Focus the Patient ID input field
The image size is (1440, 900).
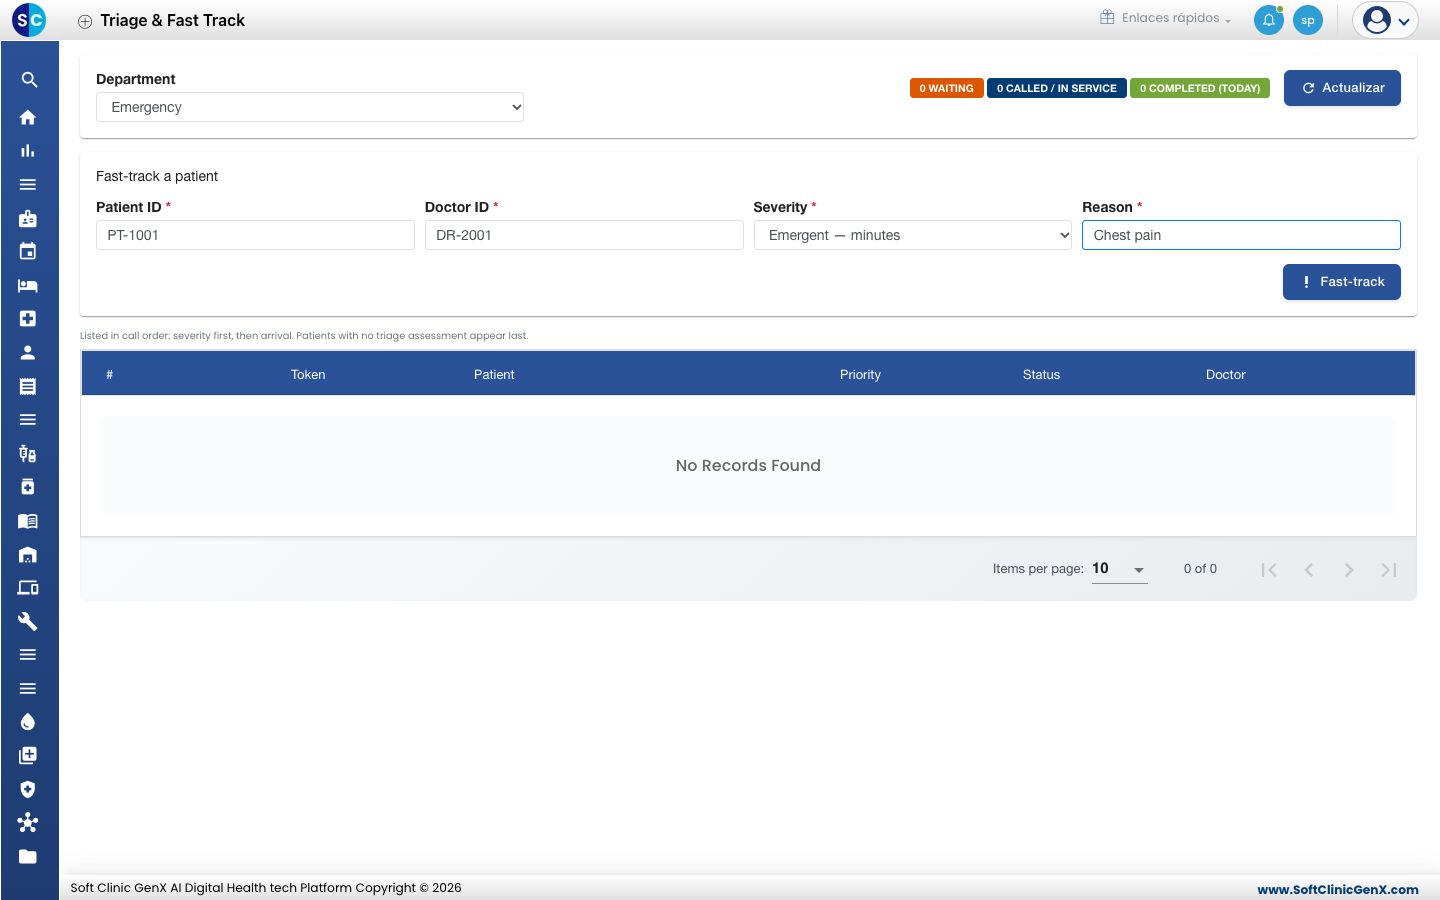255,235
